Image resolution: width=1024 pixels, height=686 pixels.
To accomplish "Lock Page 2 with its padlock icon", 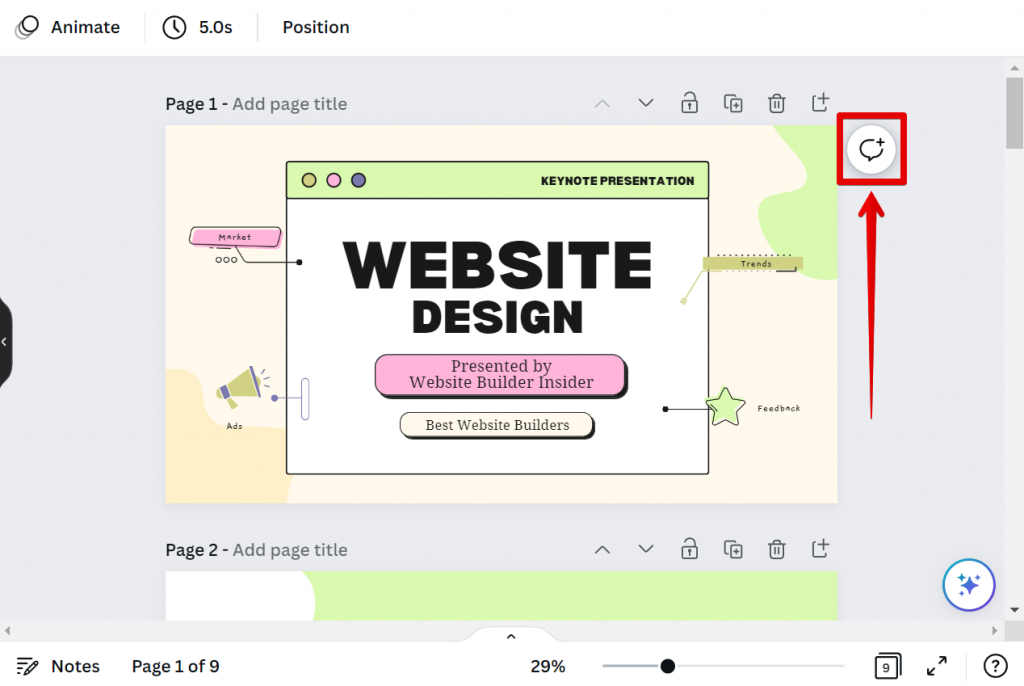I will pos(689,549).
